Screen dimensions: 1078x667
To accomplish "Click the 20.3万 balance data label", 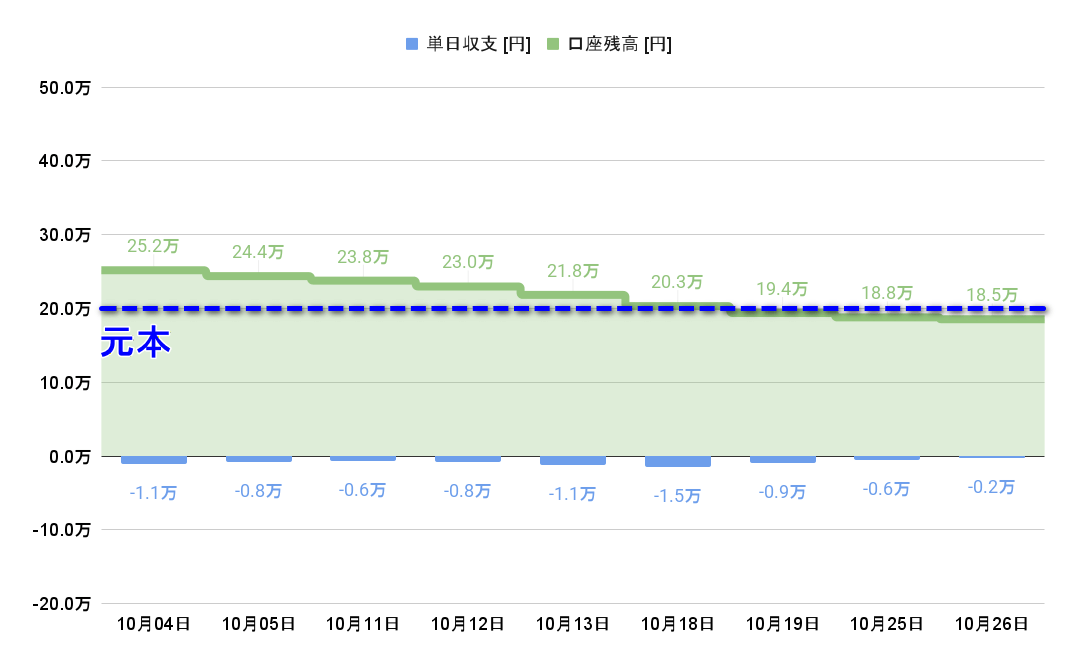I will (x=678, y=282).
